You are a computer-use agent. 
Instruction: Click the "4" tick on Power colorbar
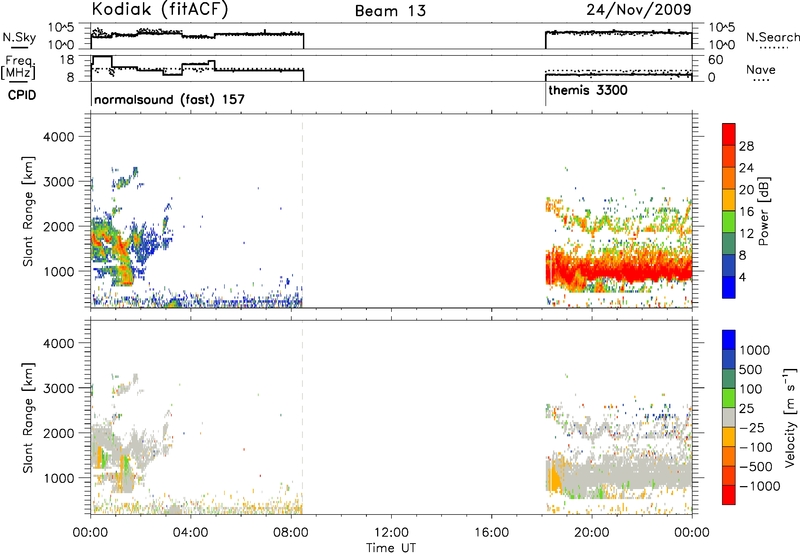pyautogui.click(x=742, y=277)
